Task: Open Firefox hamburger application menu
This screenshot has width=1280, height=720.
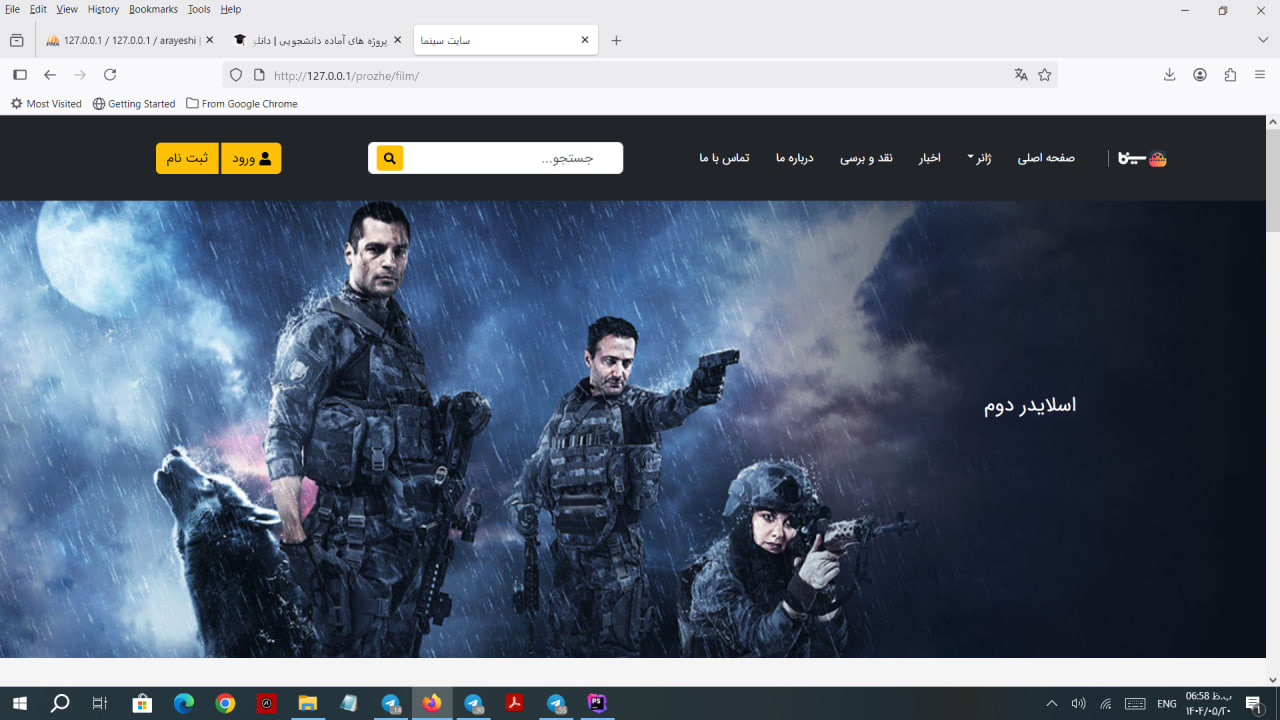Action: coord(1260,75)
